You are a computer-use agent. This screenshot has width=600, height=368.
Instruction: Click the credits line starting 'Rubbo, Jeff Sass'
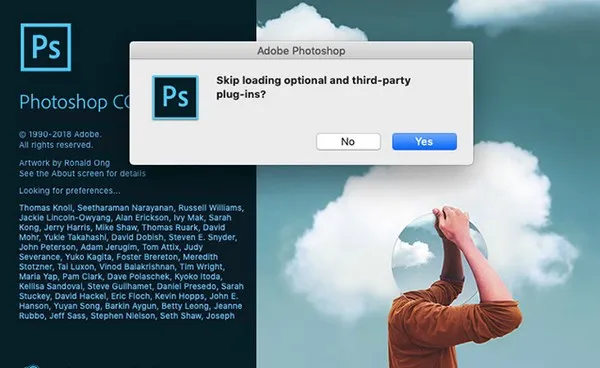click(x=127, y=316)
